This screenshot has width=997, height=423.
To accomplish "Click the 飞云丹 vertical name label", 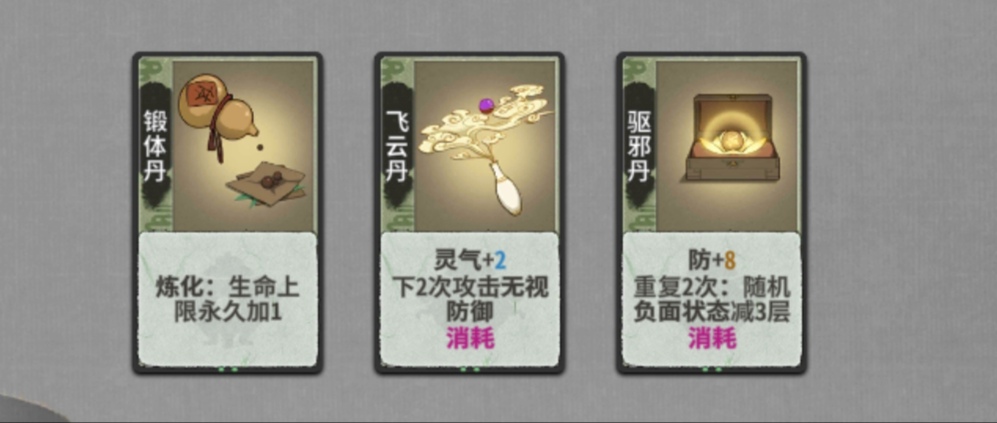I will point(397,146).
